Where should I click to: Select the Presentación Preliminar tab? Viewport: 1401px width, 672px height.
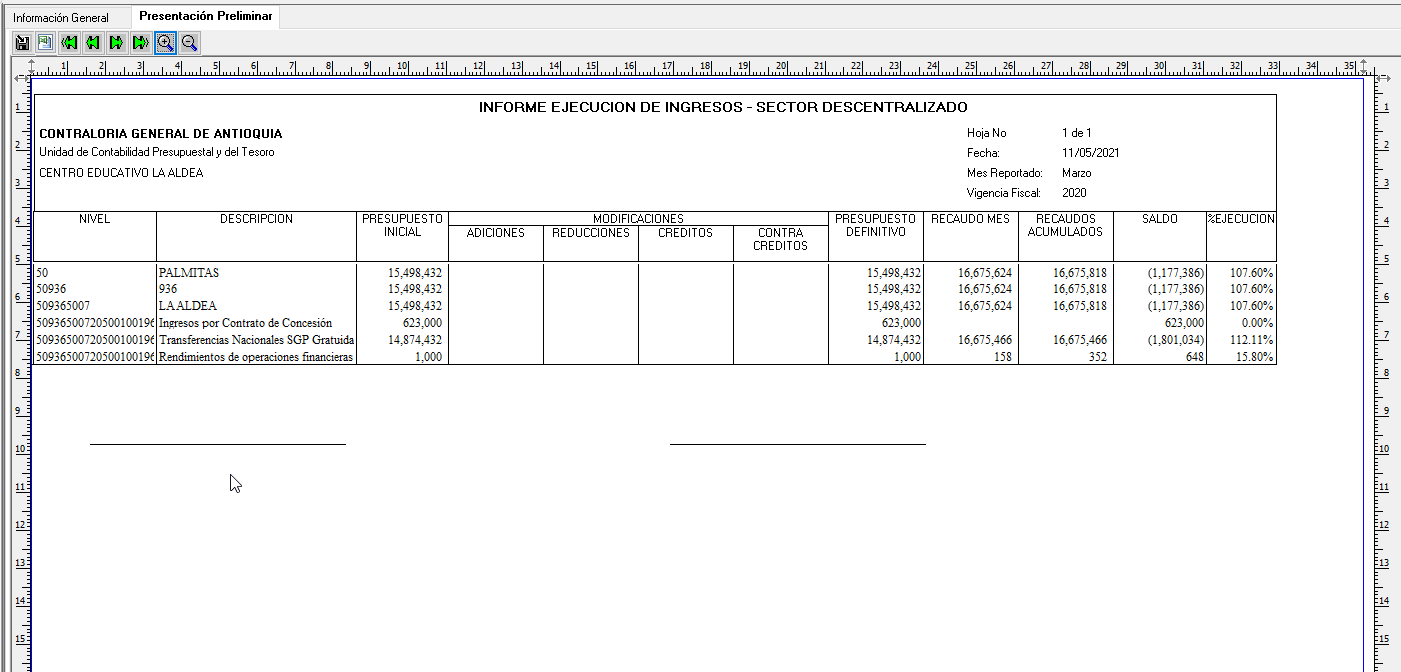point(206,17)
